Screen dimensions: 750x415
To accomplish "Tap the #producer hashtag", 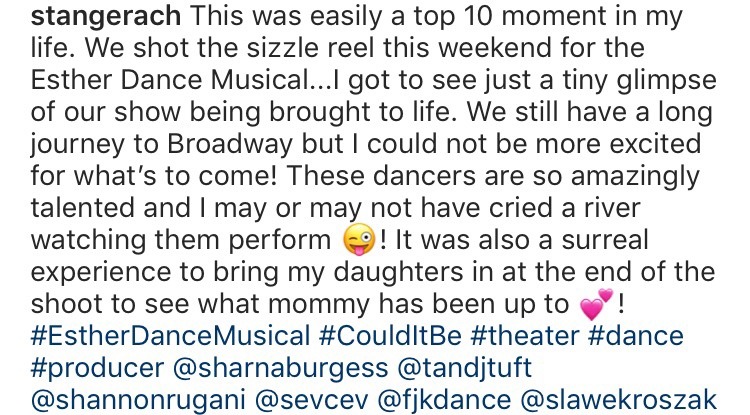I will pyautogui.click(x=97, y=369).
